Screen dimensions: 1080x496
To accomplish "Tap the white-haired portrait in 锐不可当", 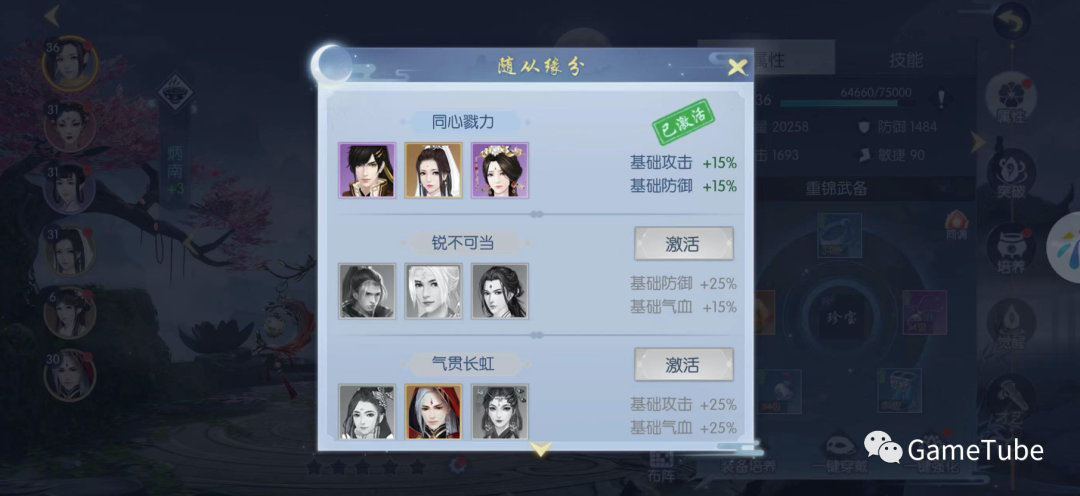I will coord(433,291).
